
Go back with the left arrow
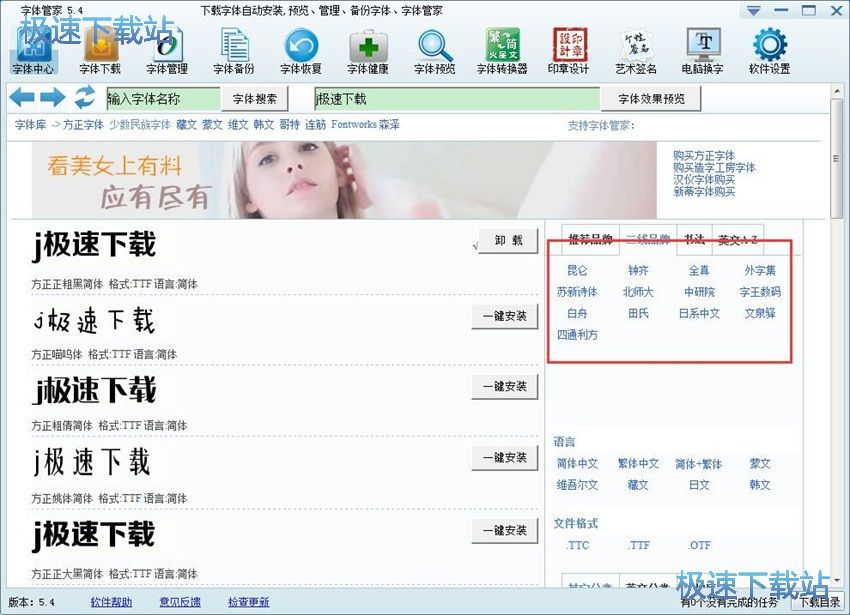[22, 98]
